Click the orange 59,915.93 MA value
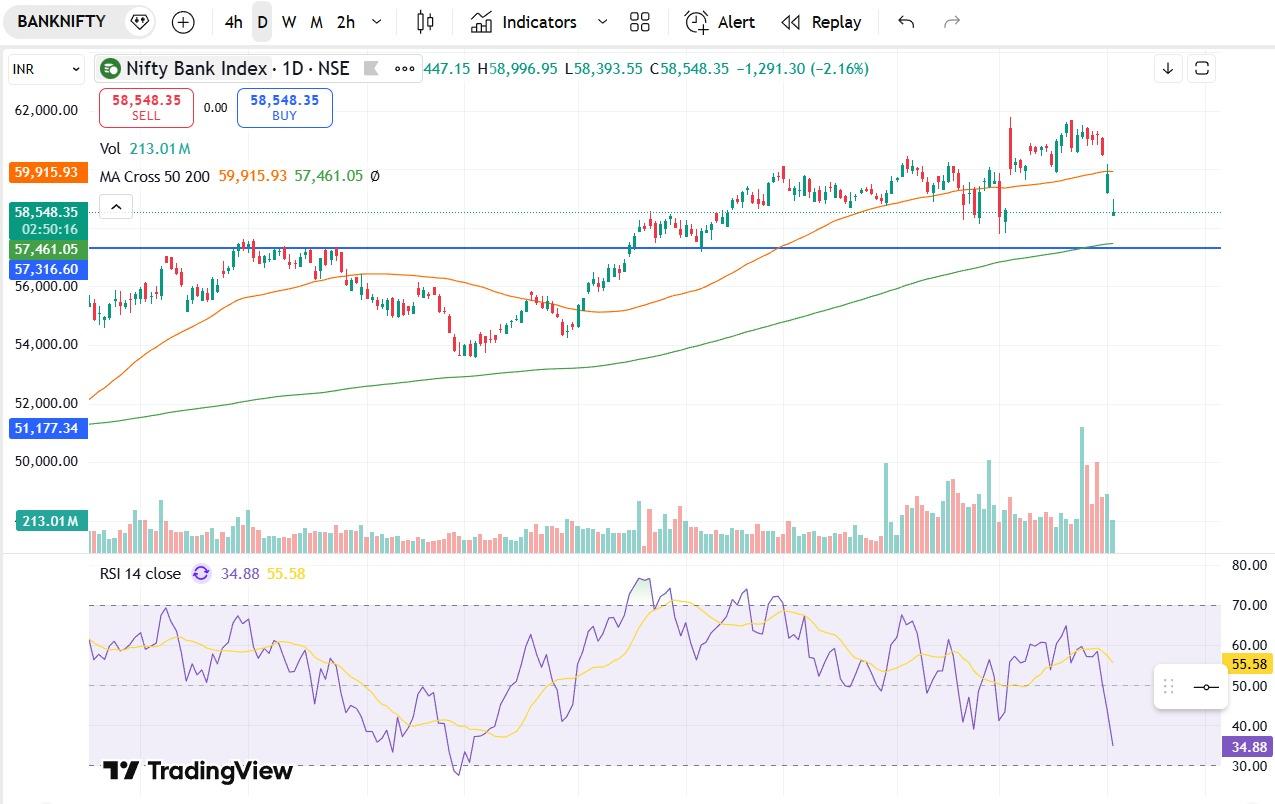Viewport: 1275px width, 804px height. click(x=253, y=176)
